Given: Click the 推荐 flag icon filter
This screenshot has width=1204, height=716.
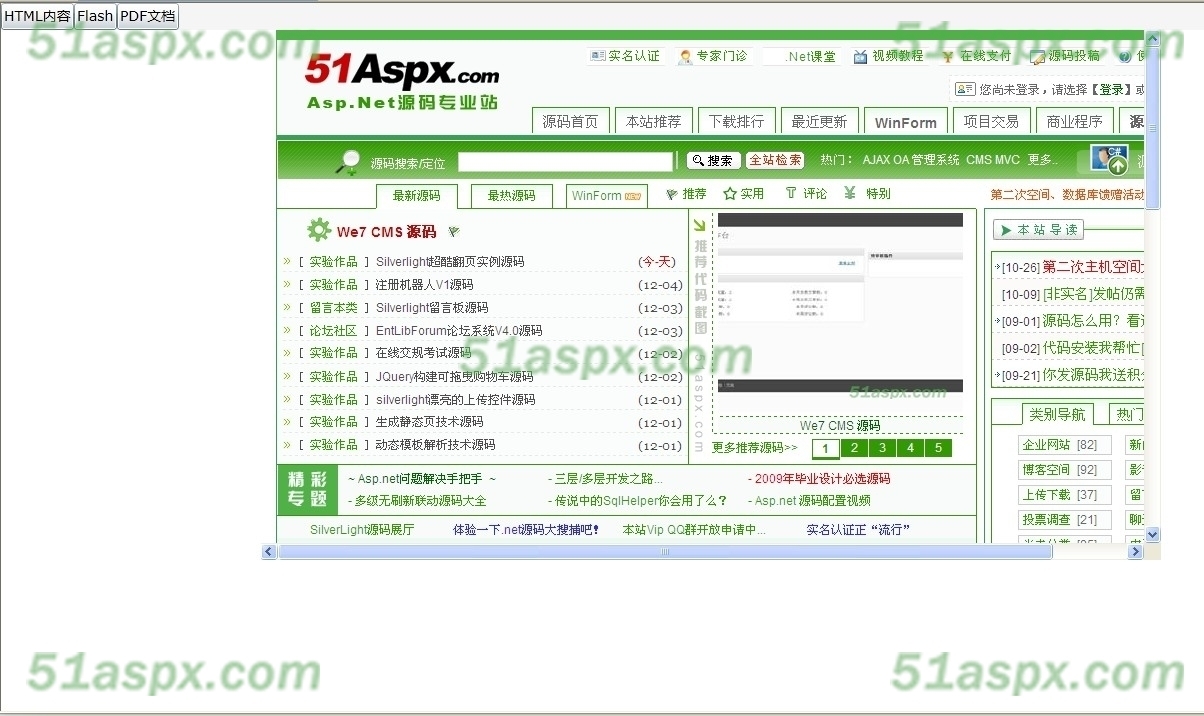Looking at the screenshot, I should click(672, 194).
